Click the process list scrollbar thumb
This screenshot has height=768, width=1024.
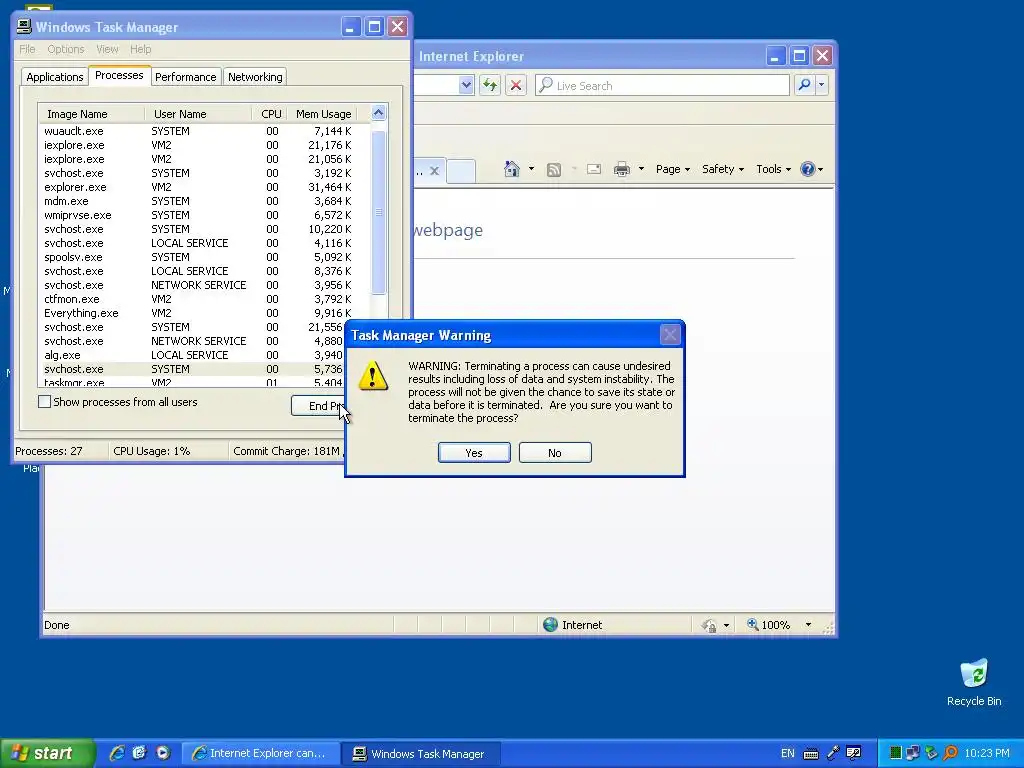(x=379, y=212)
